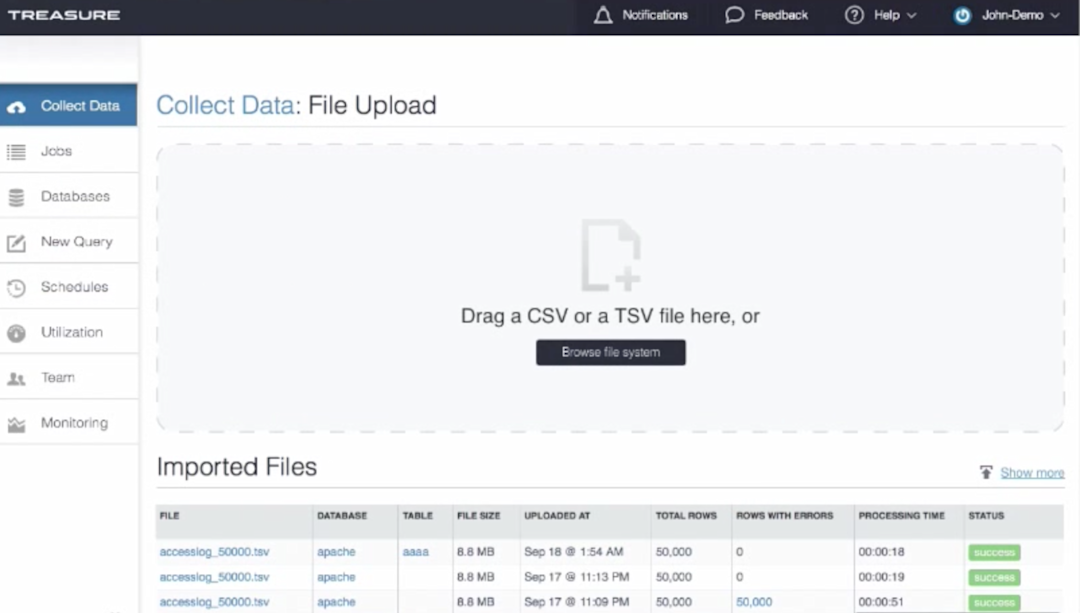This screenshot has width=1080, height=613.
Task: Click the DATABASE column header
Action: tap(342, 516)
